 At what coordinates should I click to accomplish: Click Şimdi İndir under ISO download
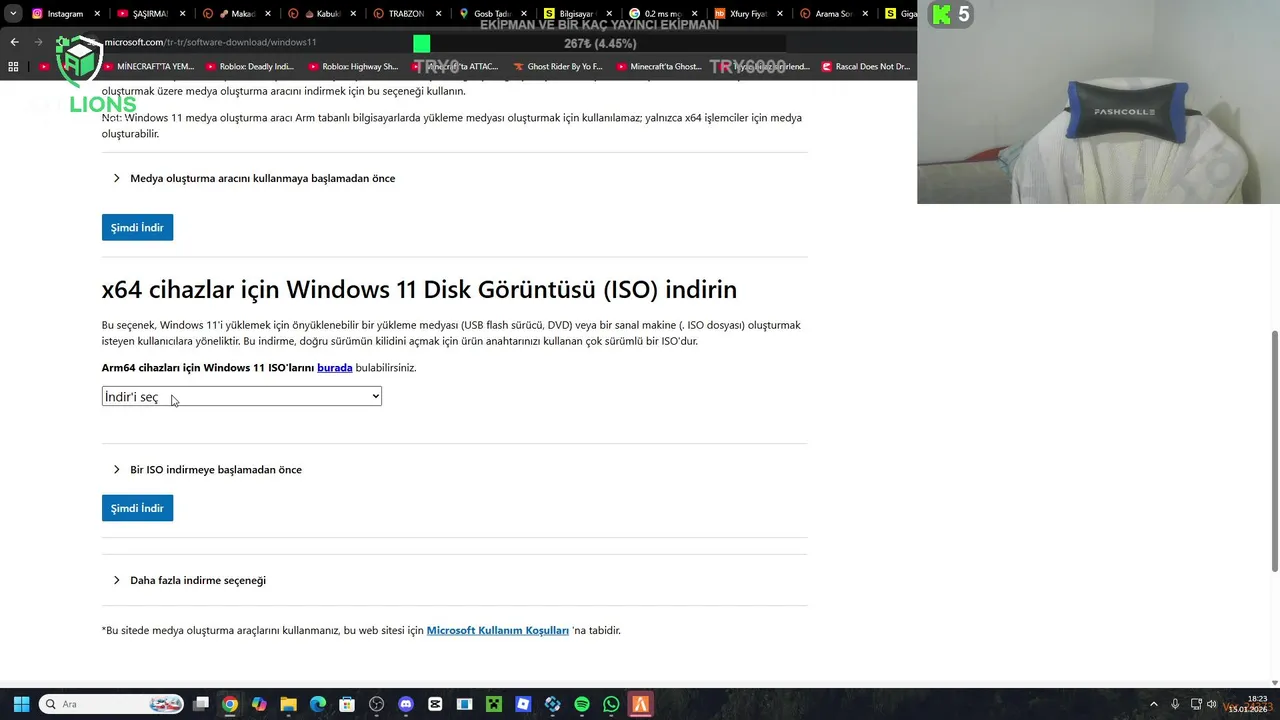click(x=137, y=508)
